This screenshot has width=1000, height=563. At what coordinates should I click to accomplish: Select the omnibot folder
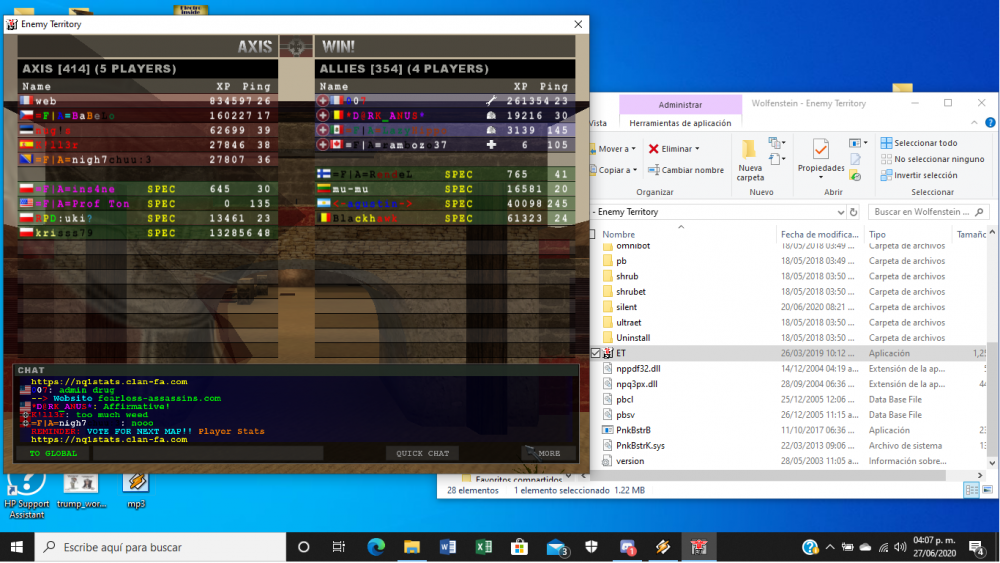pyautogui.click(x=633, y=245)
